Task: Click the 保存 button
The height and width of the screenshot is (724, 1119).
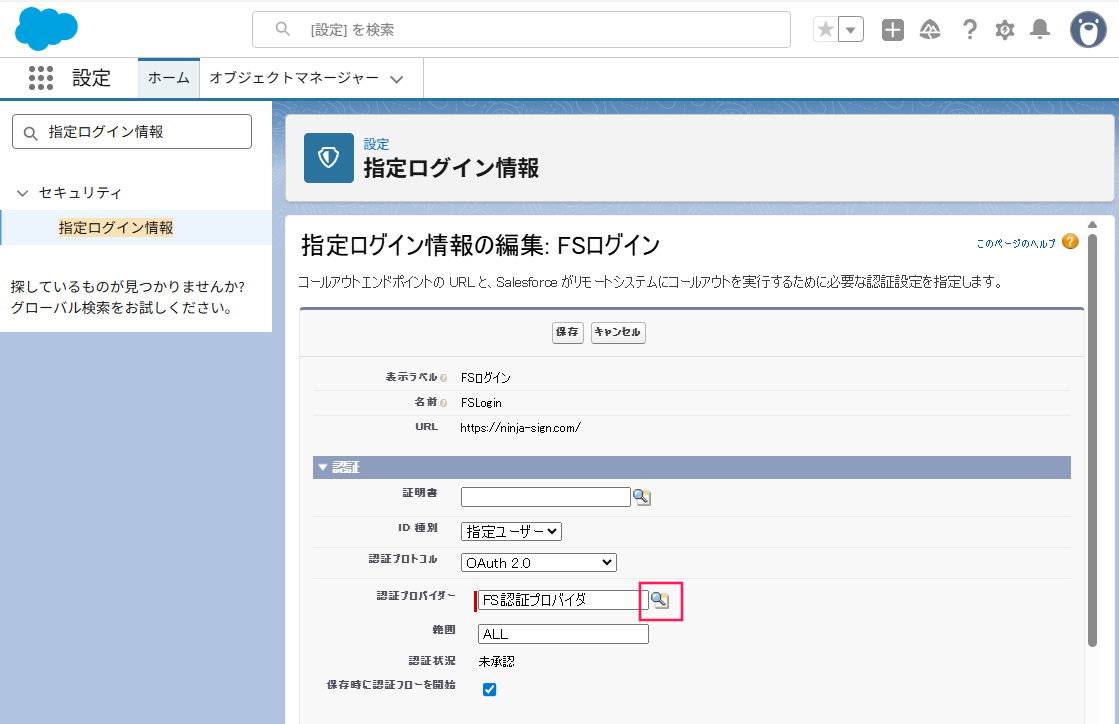Action: point(567,332)
